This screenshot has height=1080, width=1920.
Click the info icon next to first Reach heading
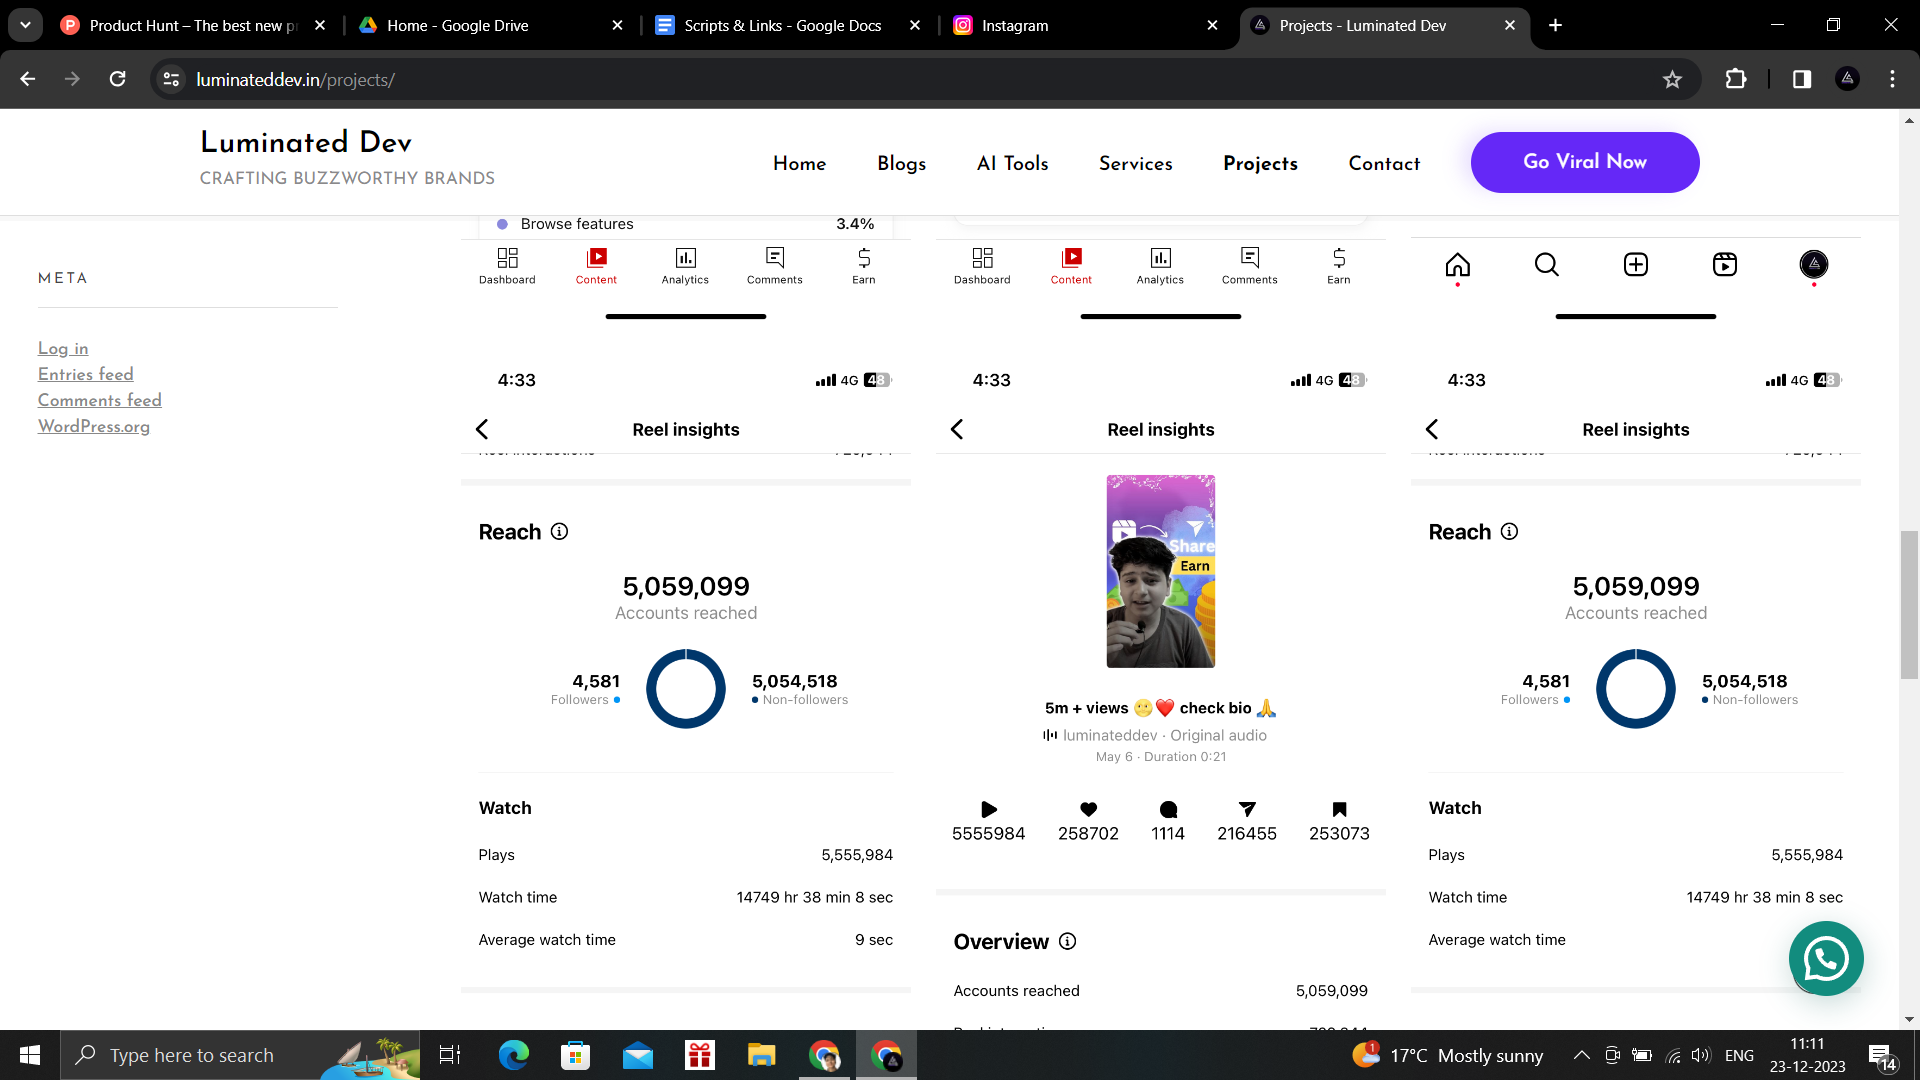coord(560,532)
